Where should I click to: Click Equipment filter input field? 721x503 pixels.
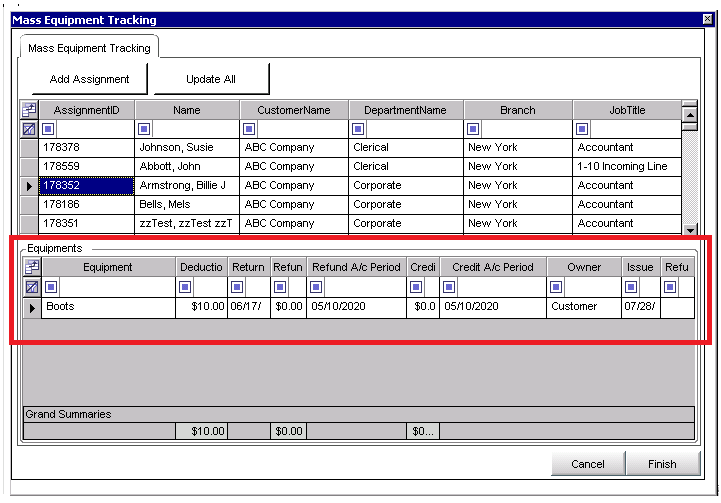117,287
